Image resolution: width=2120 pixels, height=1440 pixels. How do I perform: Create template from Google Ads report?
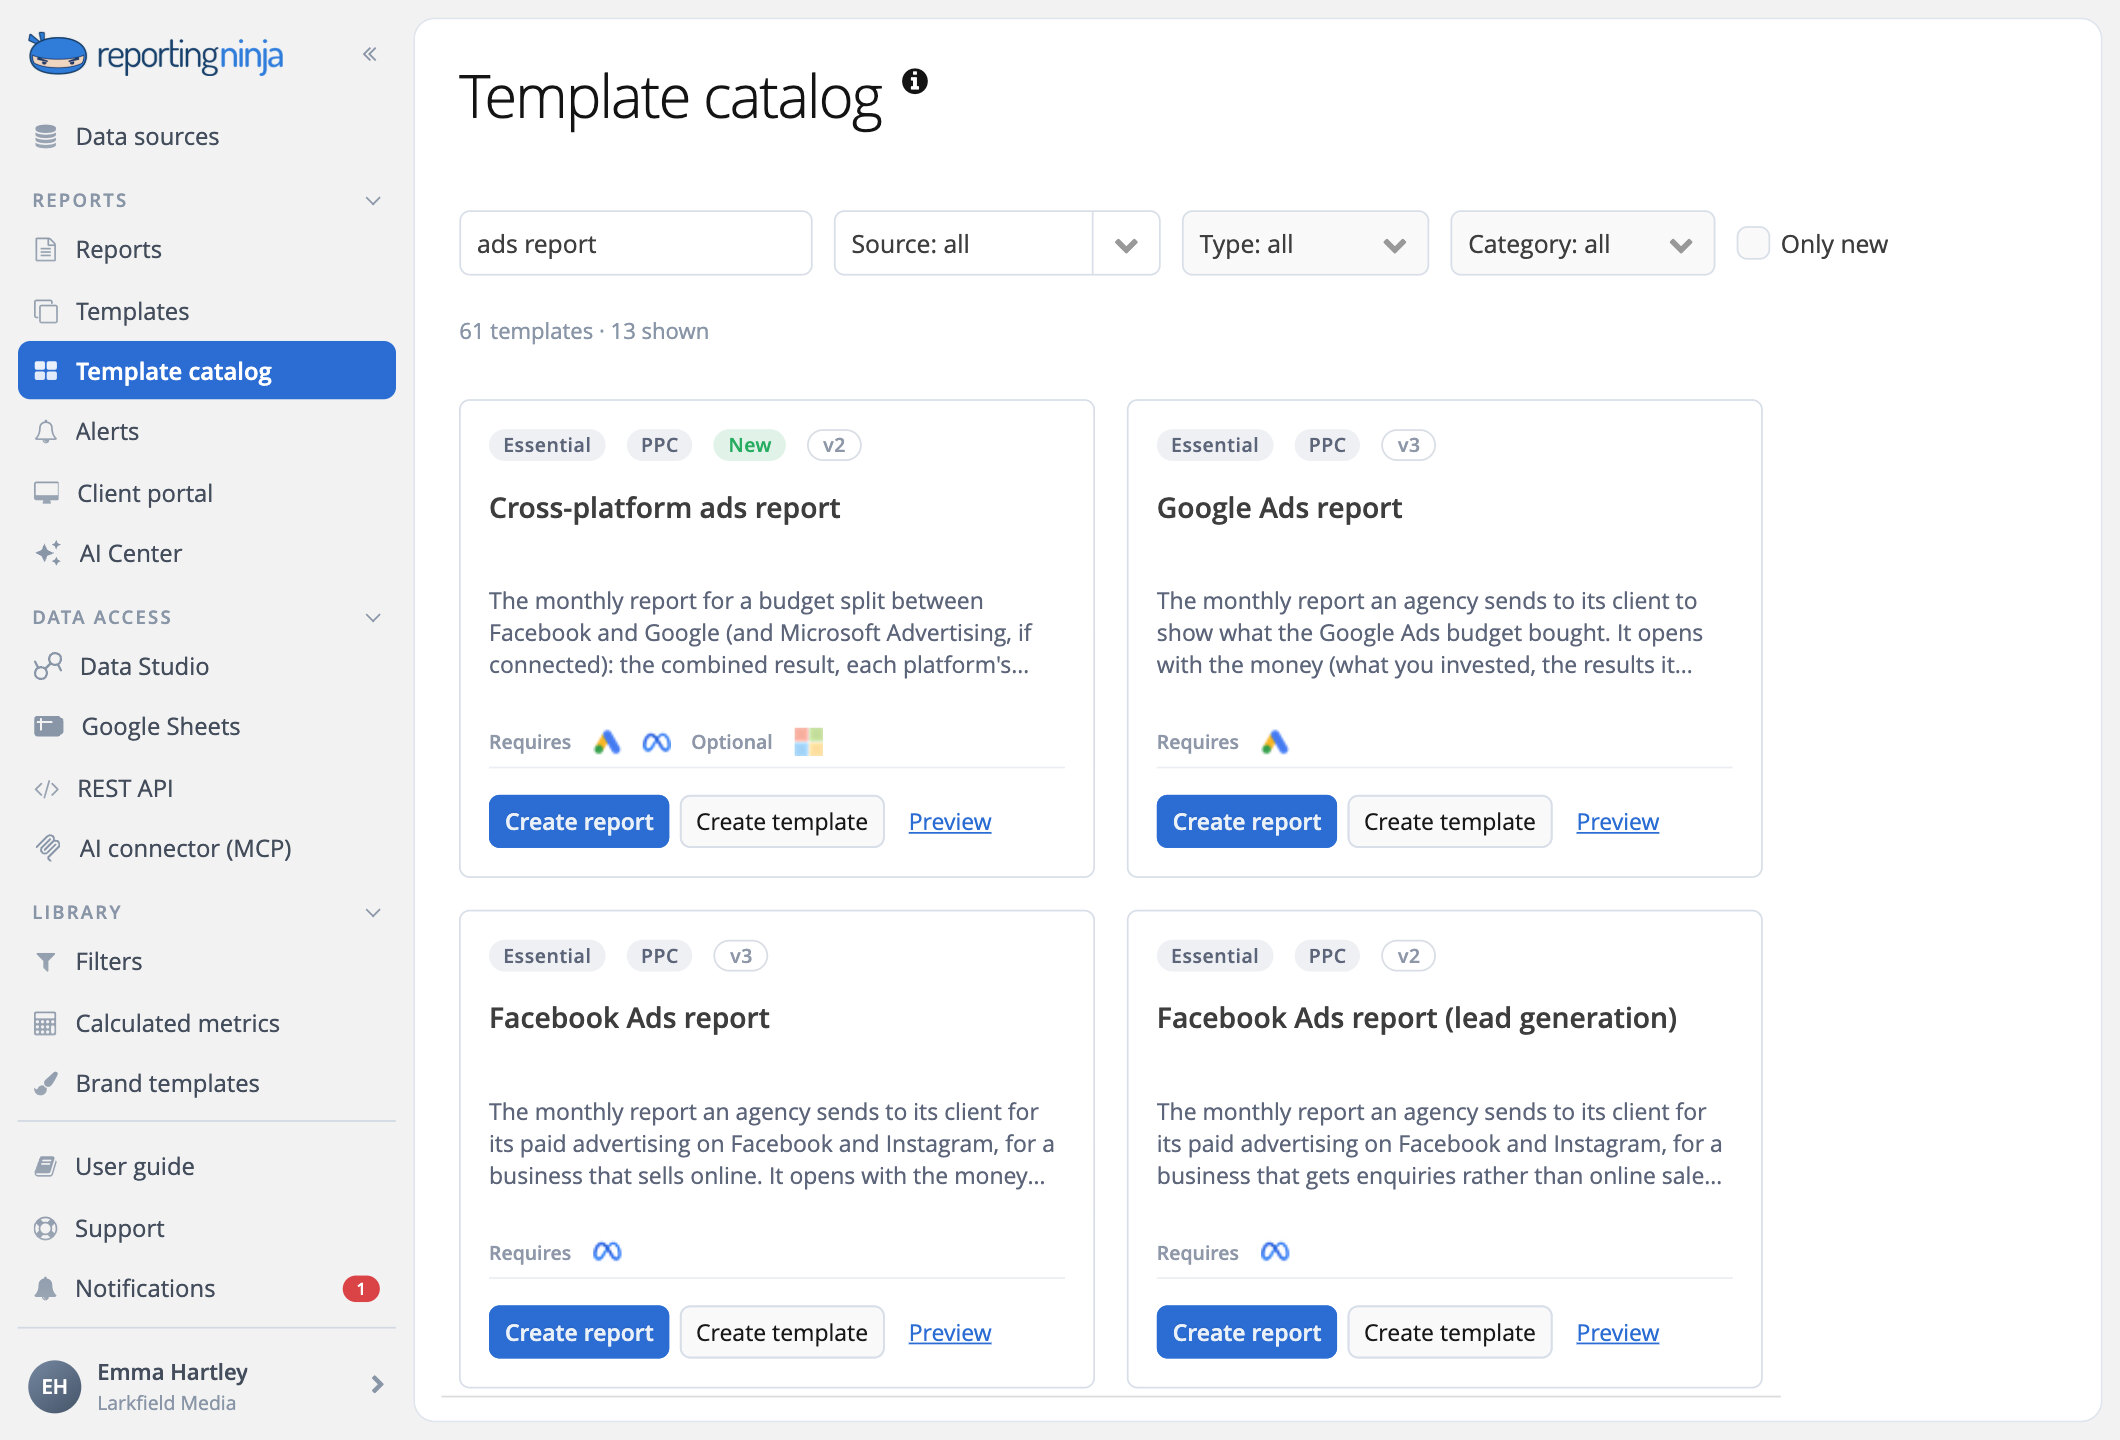(1449, 821)
